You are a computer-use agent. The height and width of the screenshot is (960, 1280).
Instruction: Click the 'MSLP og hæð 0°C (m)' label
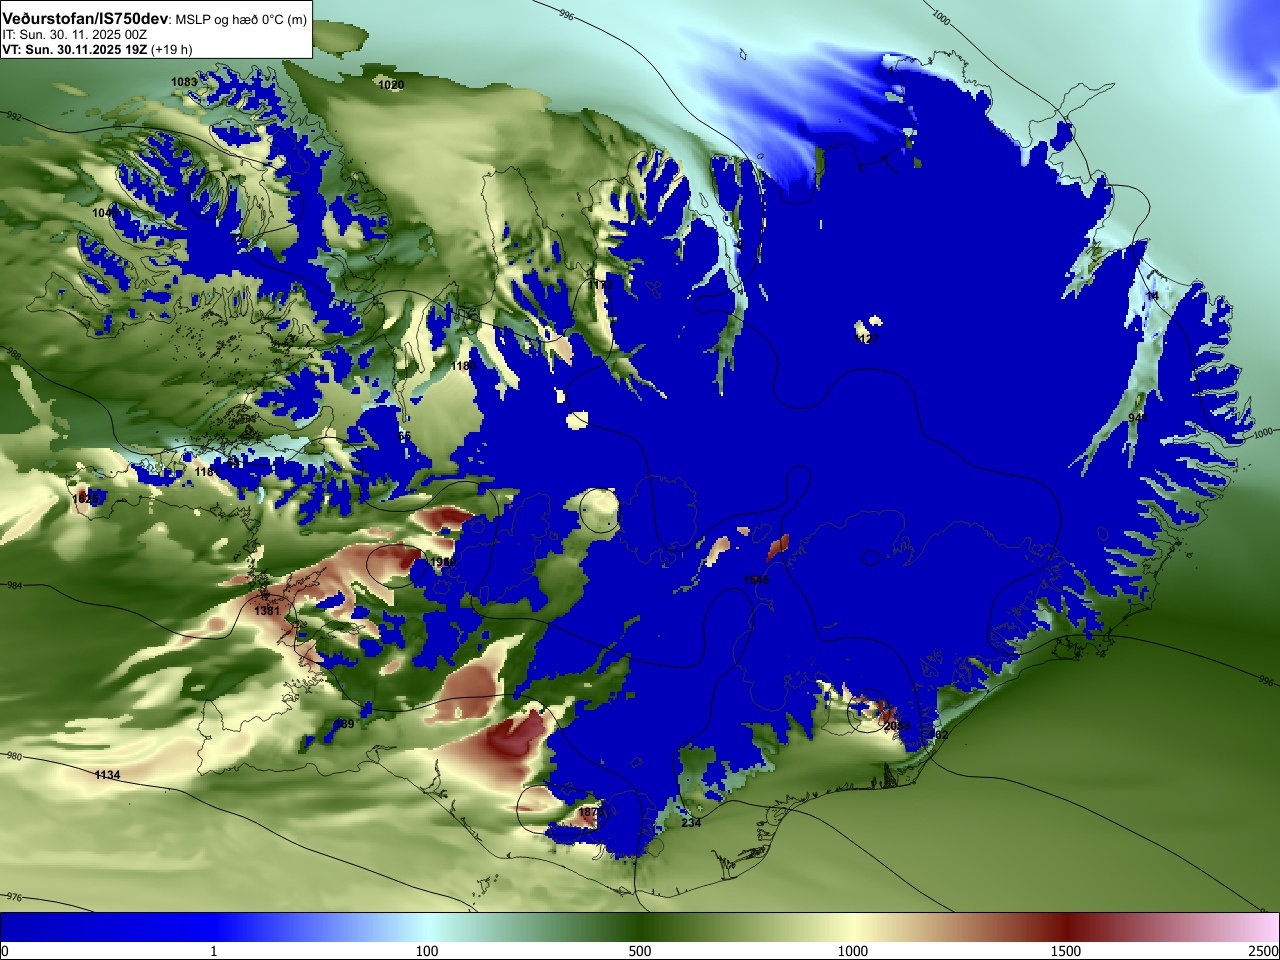241,20
